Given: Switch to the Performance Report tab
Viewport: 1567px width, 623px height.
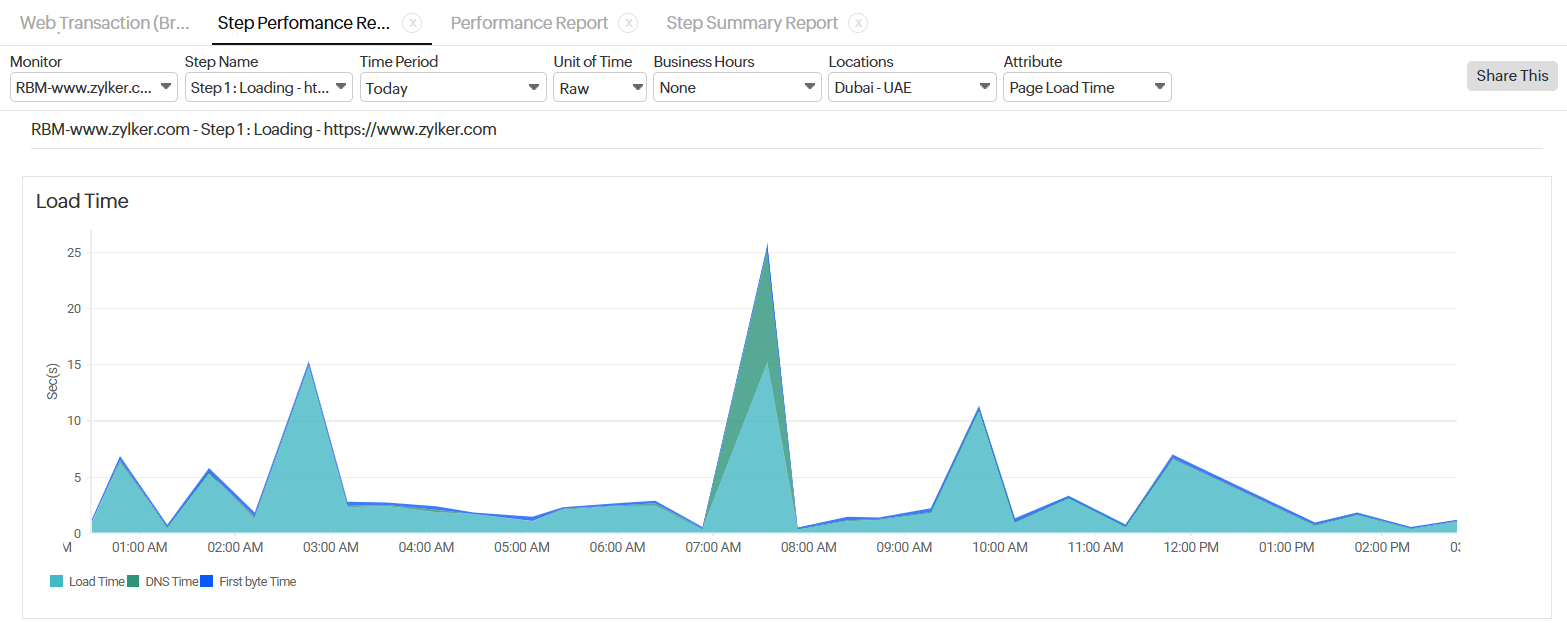Looking at the screenshot, I should [529, 22].
